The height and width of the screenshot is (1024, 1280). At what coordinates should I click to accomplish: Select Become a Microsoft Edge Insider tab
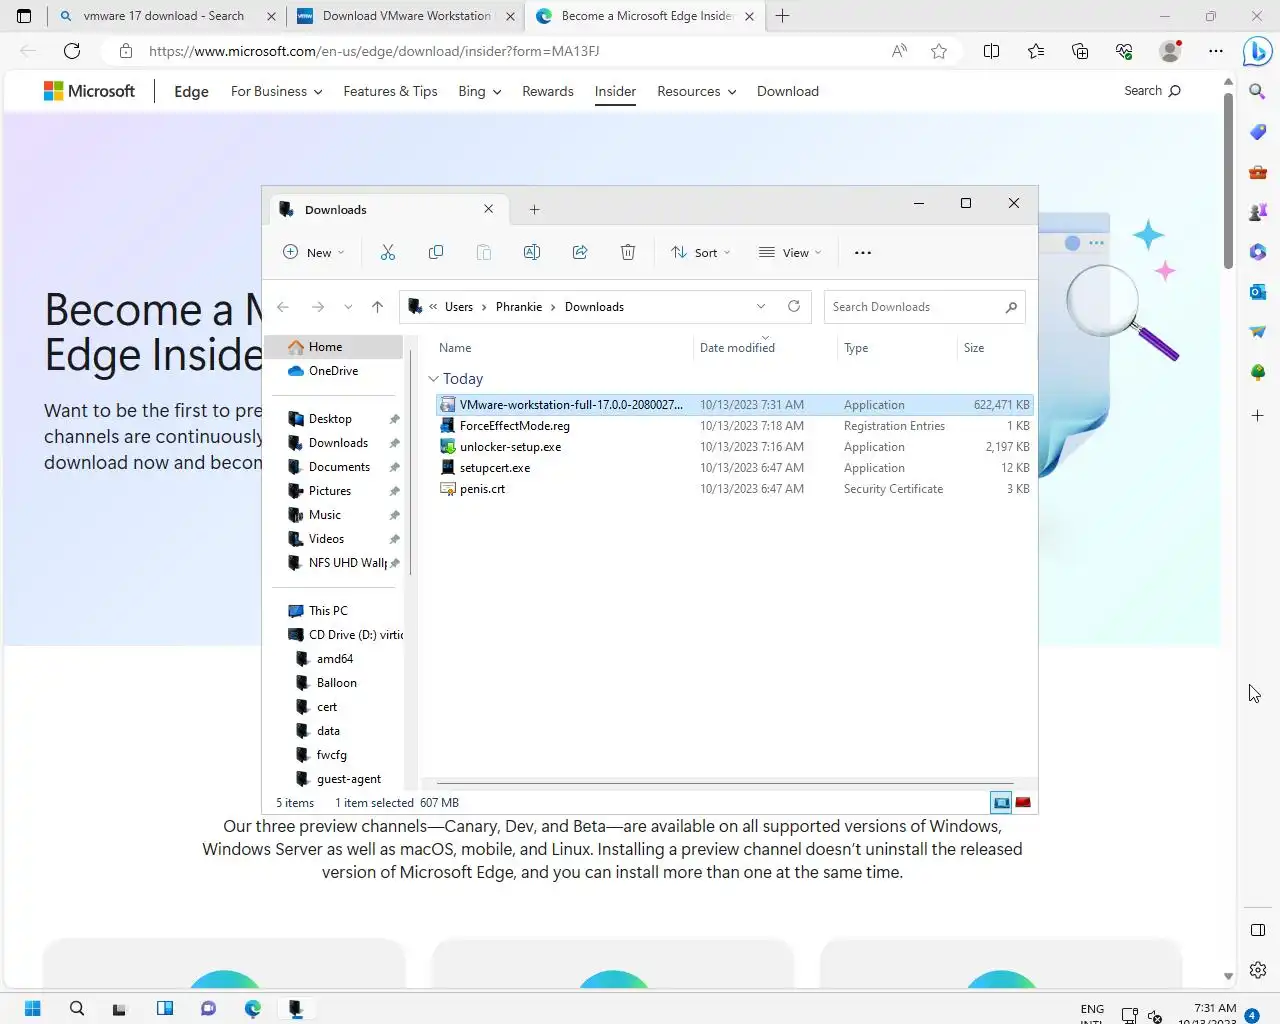click(646, 16)
